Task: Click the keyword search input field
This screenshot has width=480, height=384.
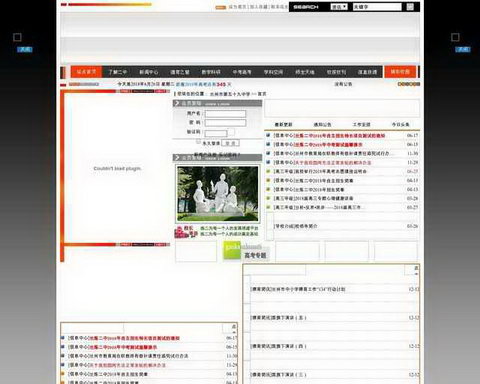Action: point(377,7)
